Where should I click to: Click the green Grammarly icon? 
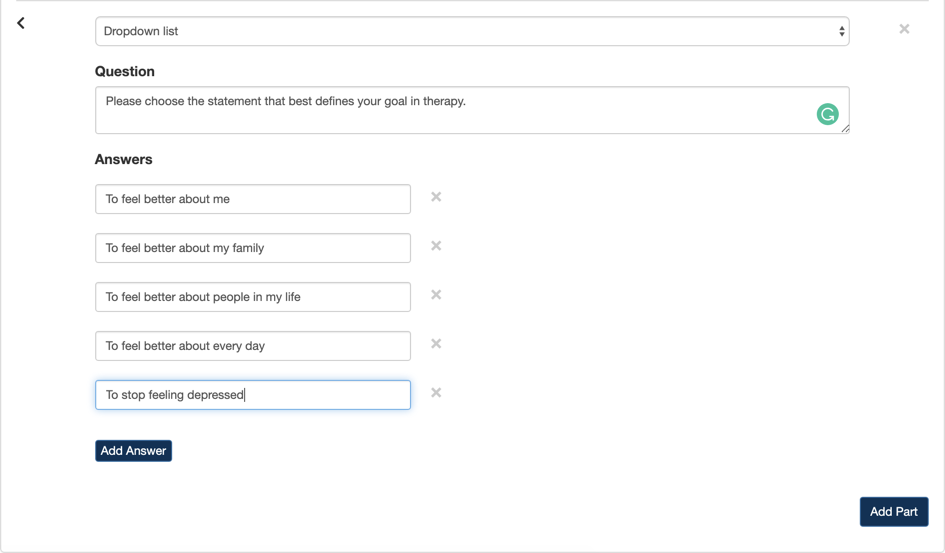[827, 114]
